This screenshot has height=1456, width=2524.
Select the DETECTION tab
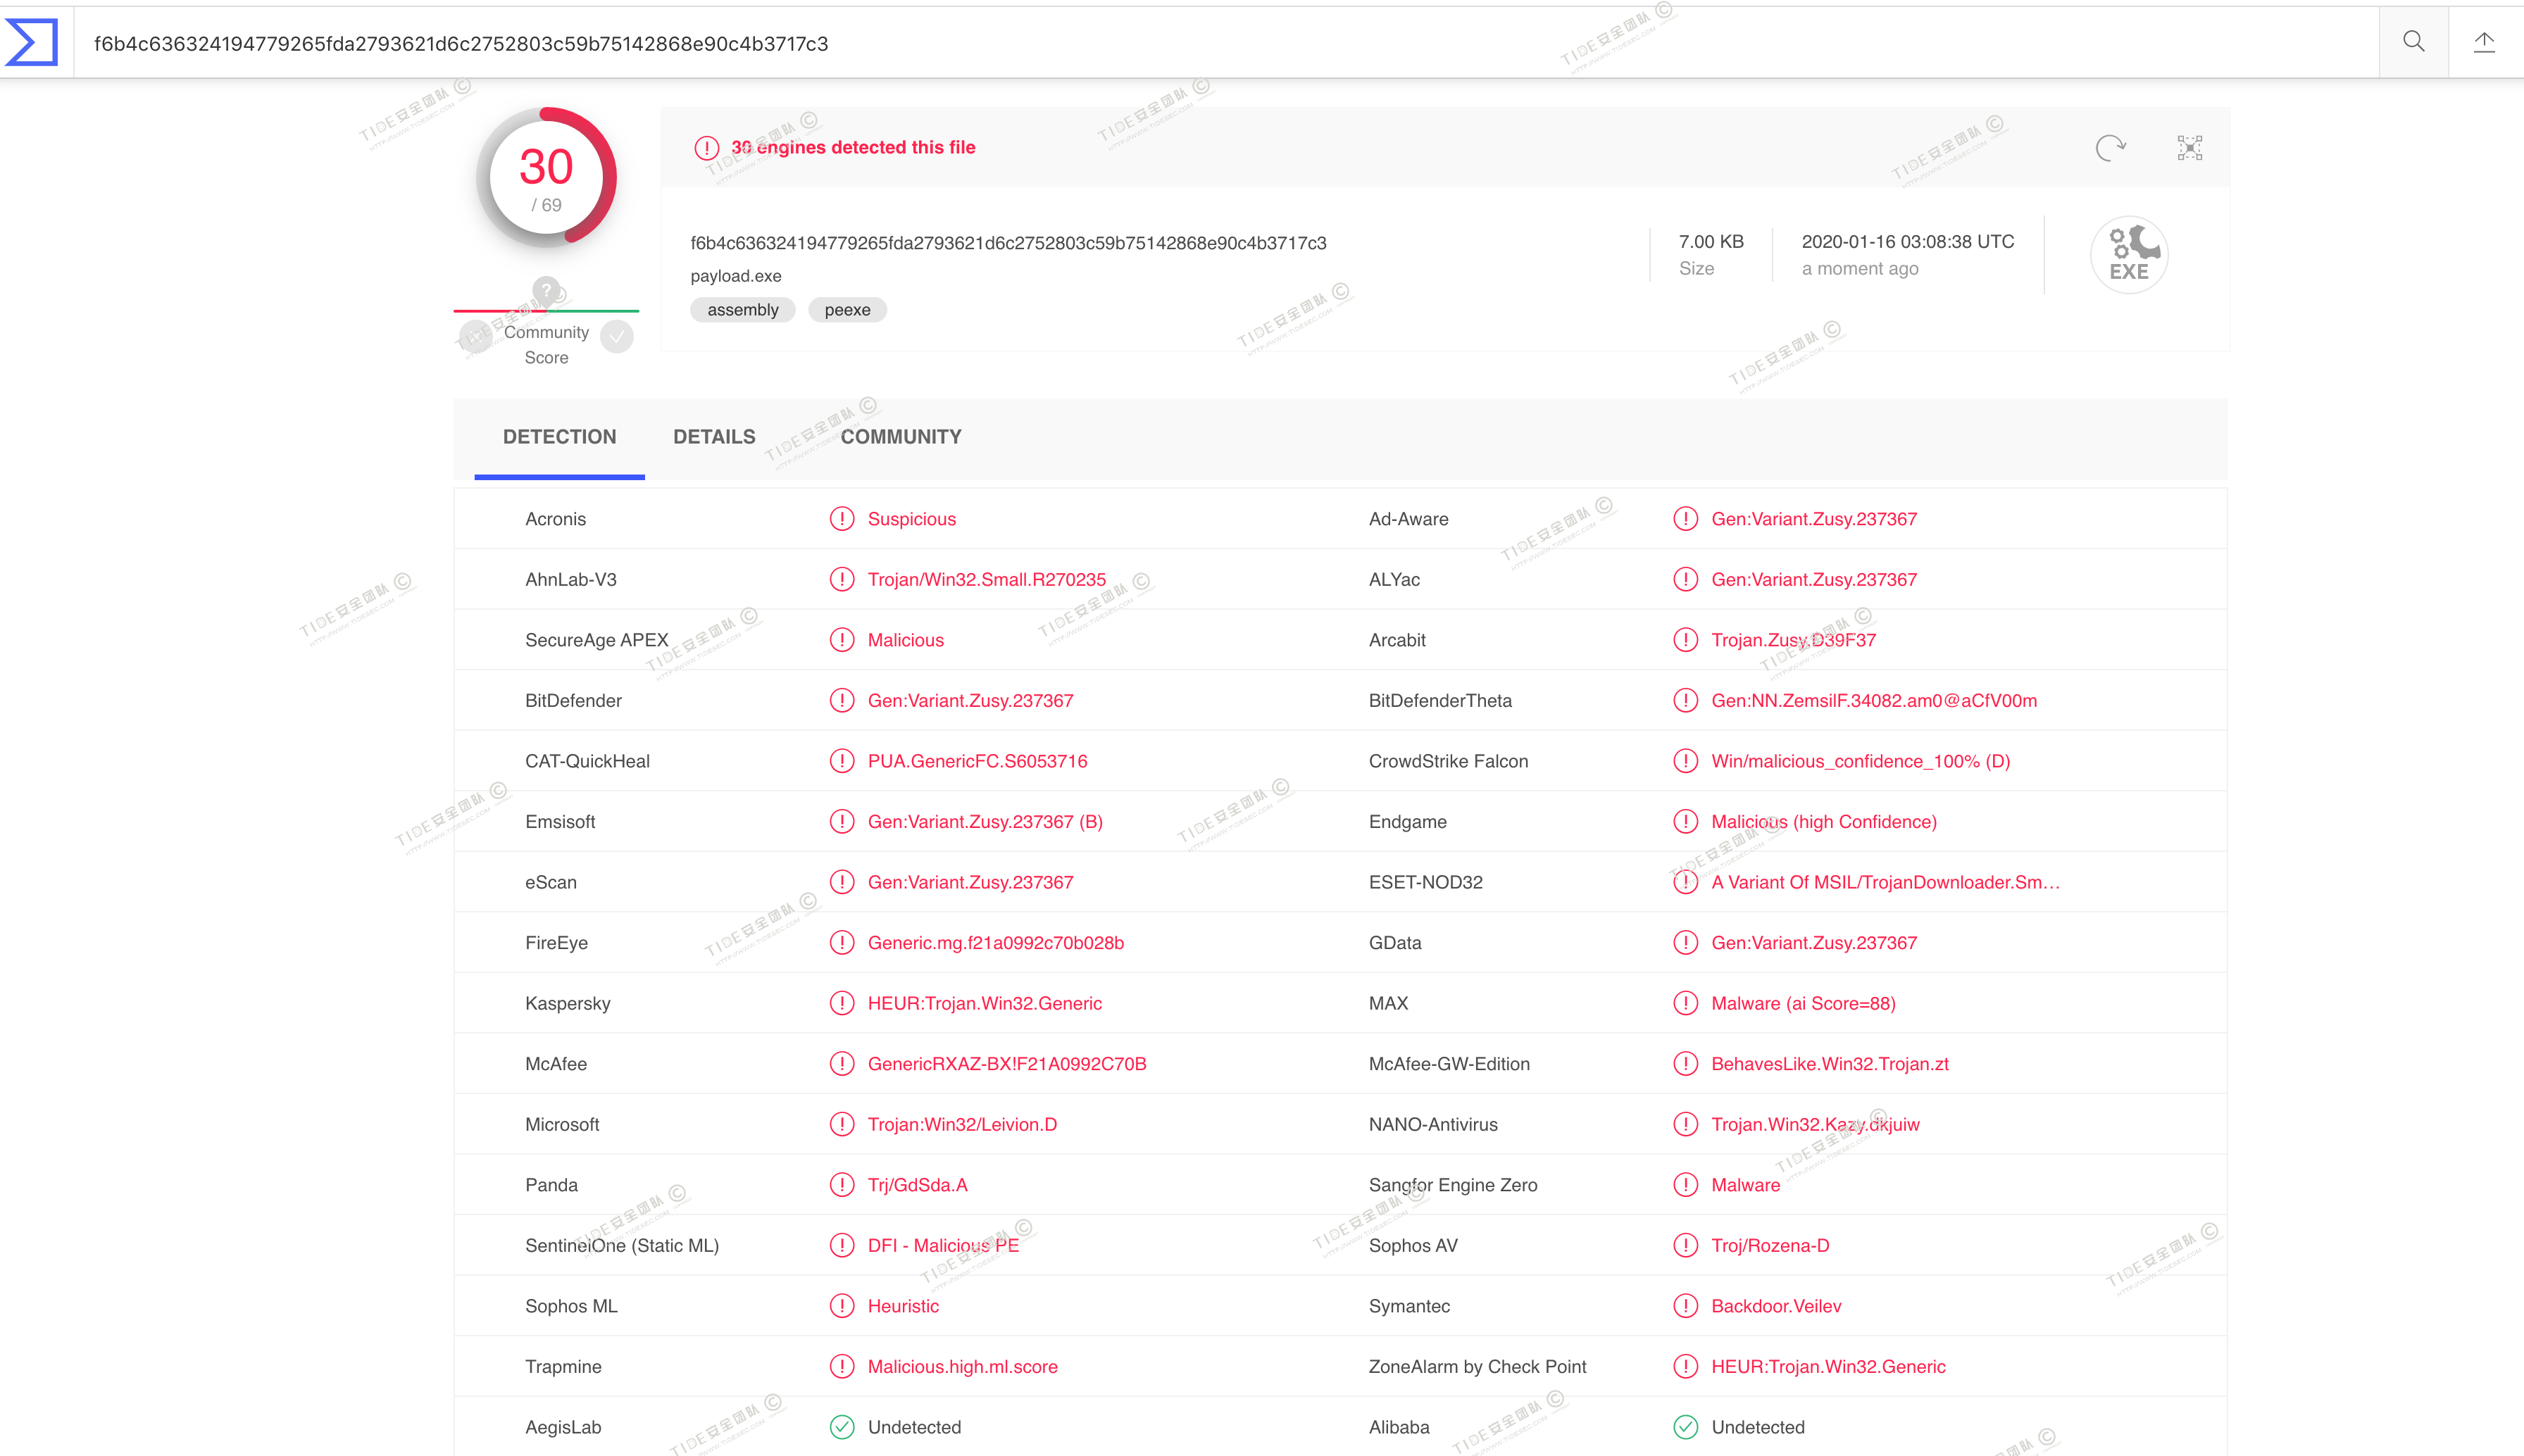pos(559,437)
